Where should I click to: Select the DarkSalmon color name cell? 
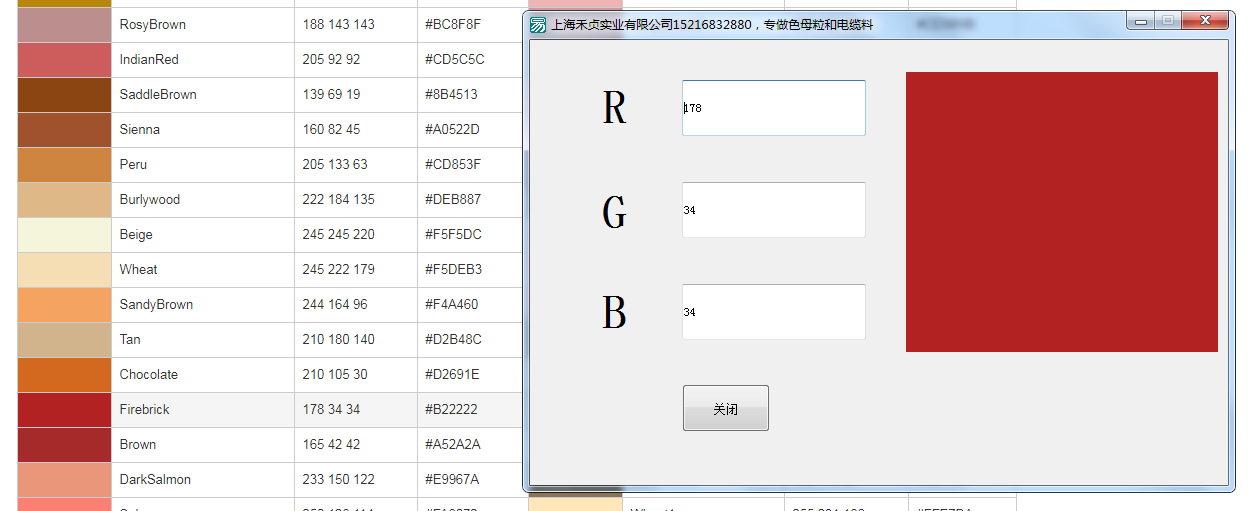(x=202, y=480)
